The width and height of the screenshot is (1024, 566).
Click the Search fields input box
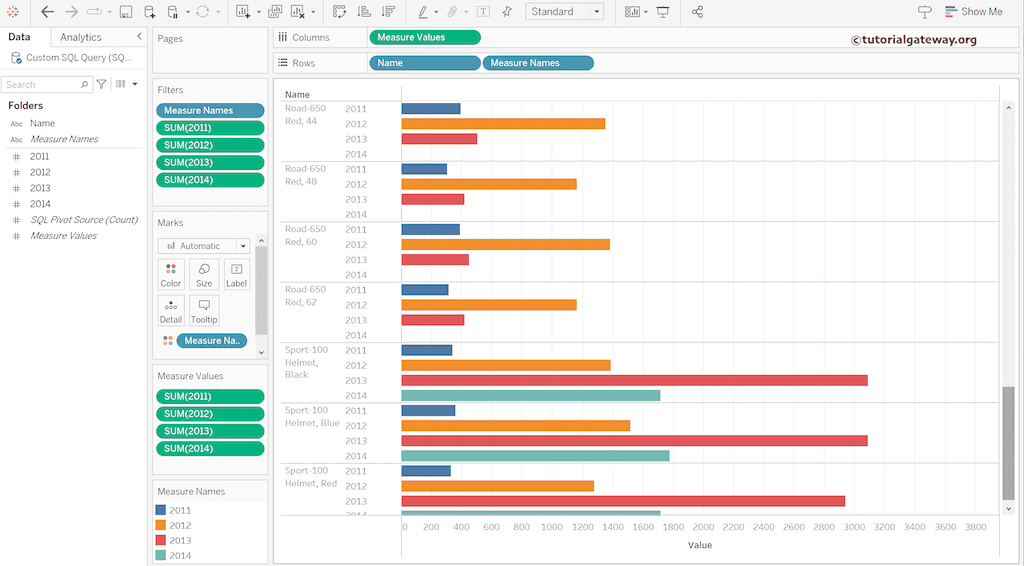pyautogui.click(x=45, y=85)
